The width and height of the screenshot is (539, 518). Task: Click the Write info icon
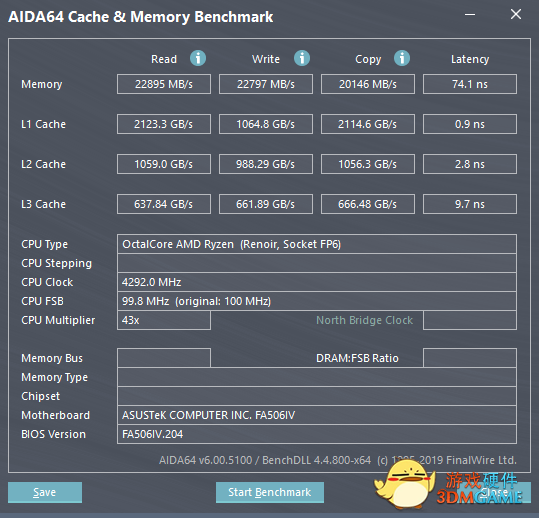[x=302, y=58]
